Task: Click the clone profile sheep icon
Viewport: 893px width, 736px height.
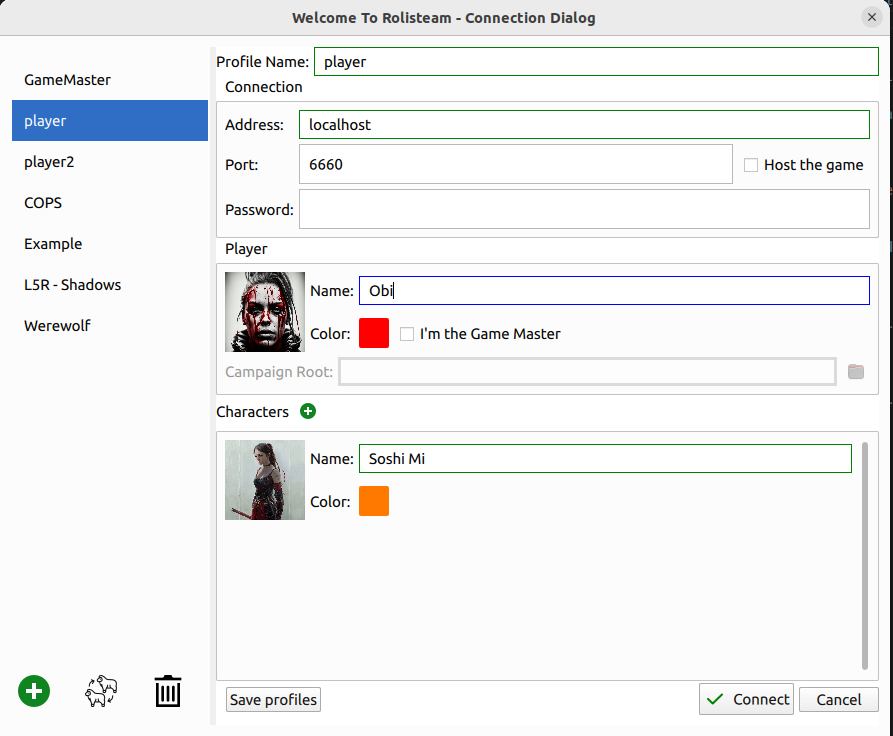Action: click(x=101, y=691)
